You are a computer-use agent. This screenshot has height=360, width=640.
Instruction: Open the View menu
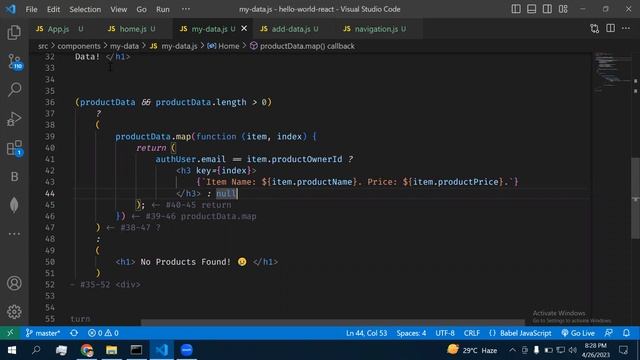[118, 9]
